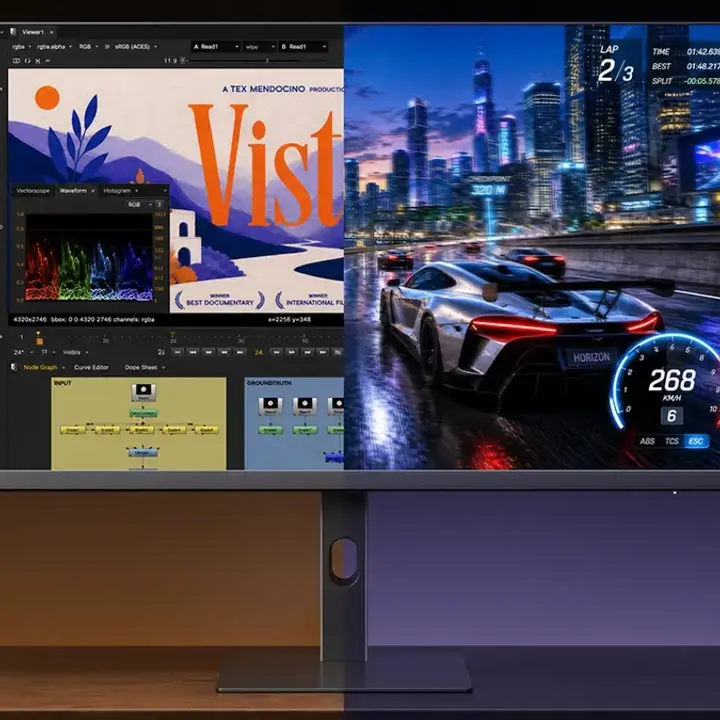
Task: Open the Dope Sheet tab
Action: [141, 367]
